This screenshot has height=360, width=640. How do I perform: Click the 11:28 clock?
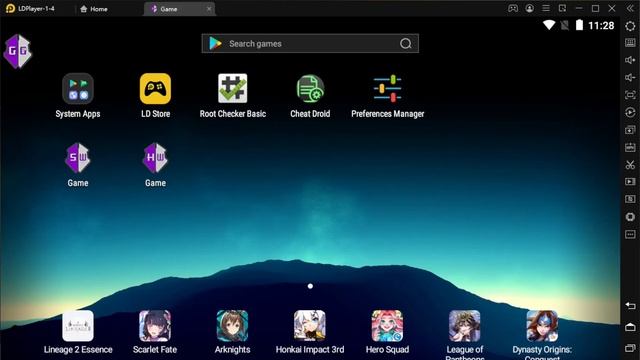click(x=601, y=25)
